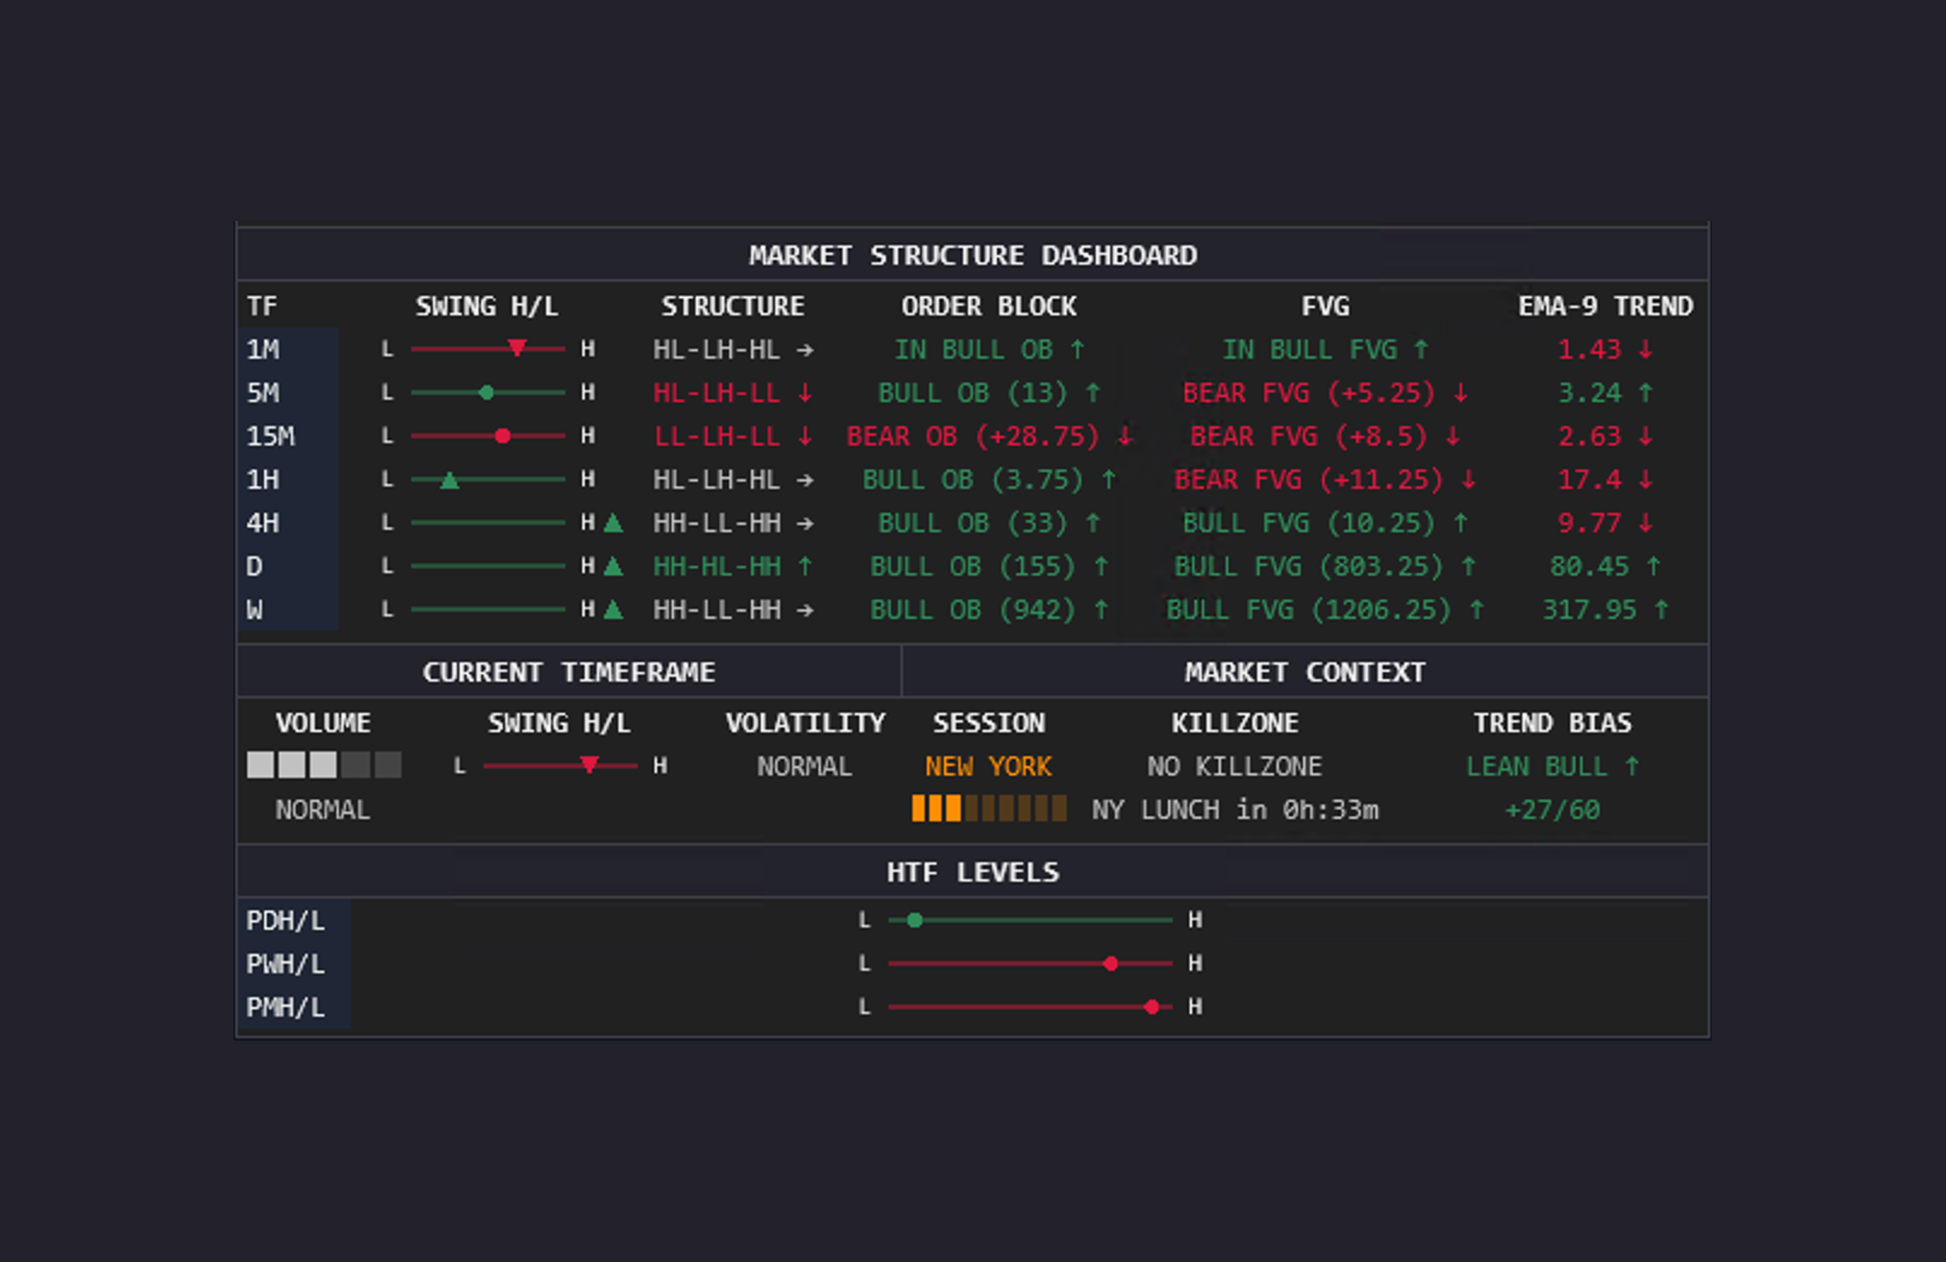Click the 4H timeframe label
Screen dimensions: 1946x1262
click(x=263, y=523)
